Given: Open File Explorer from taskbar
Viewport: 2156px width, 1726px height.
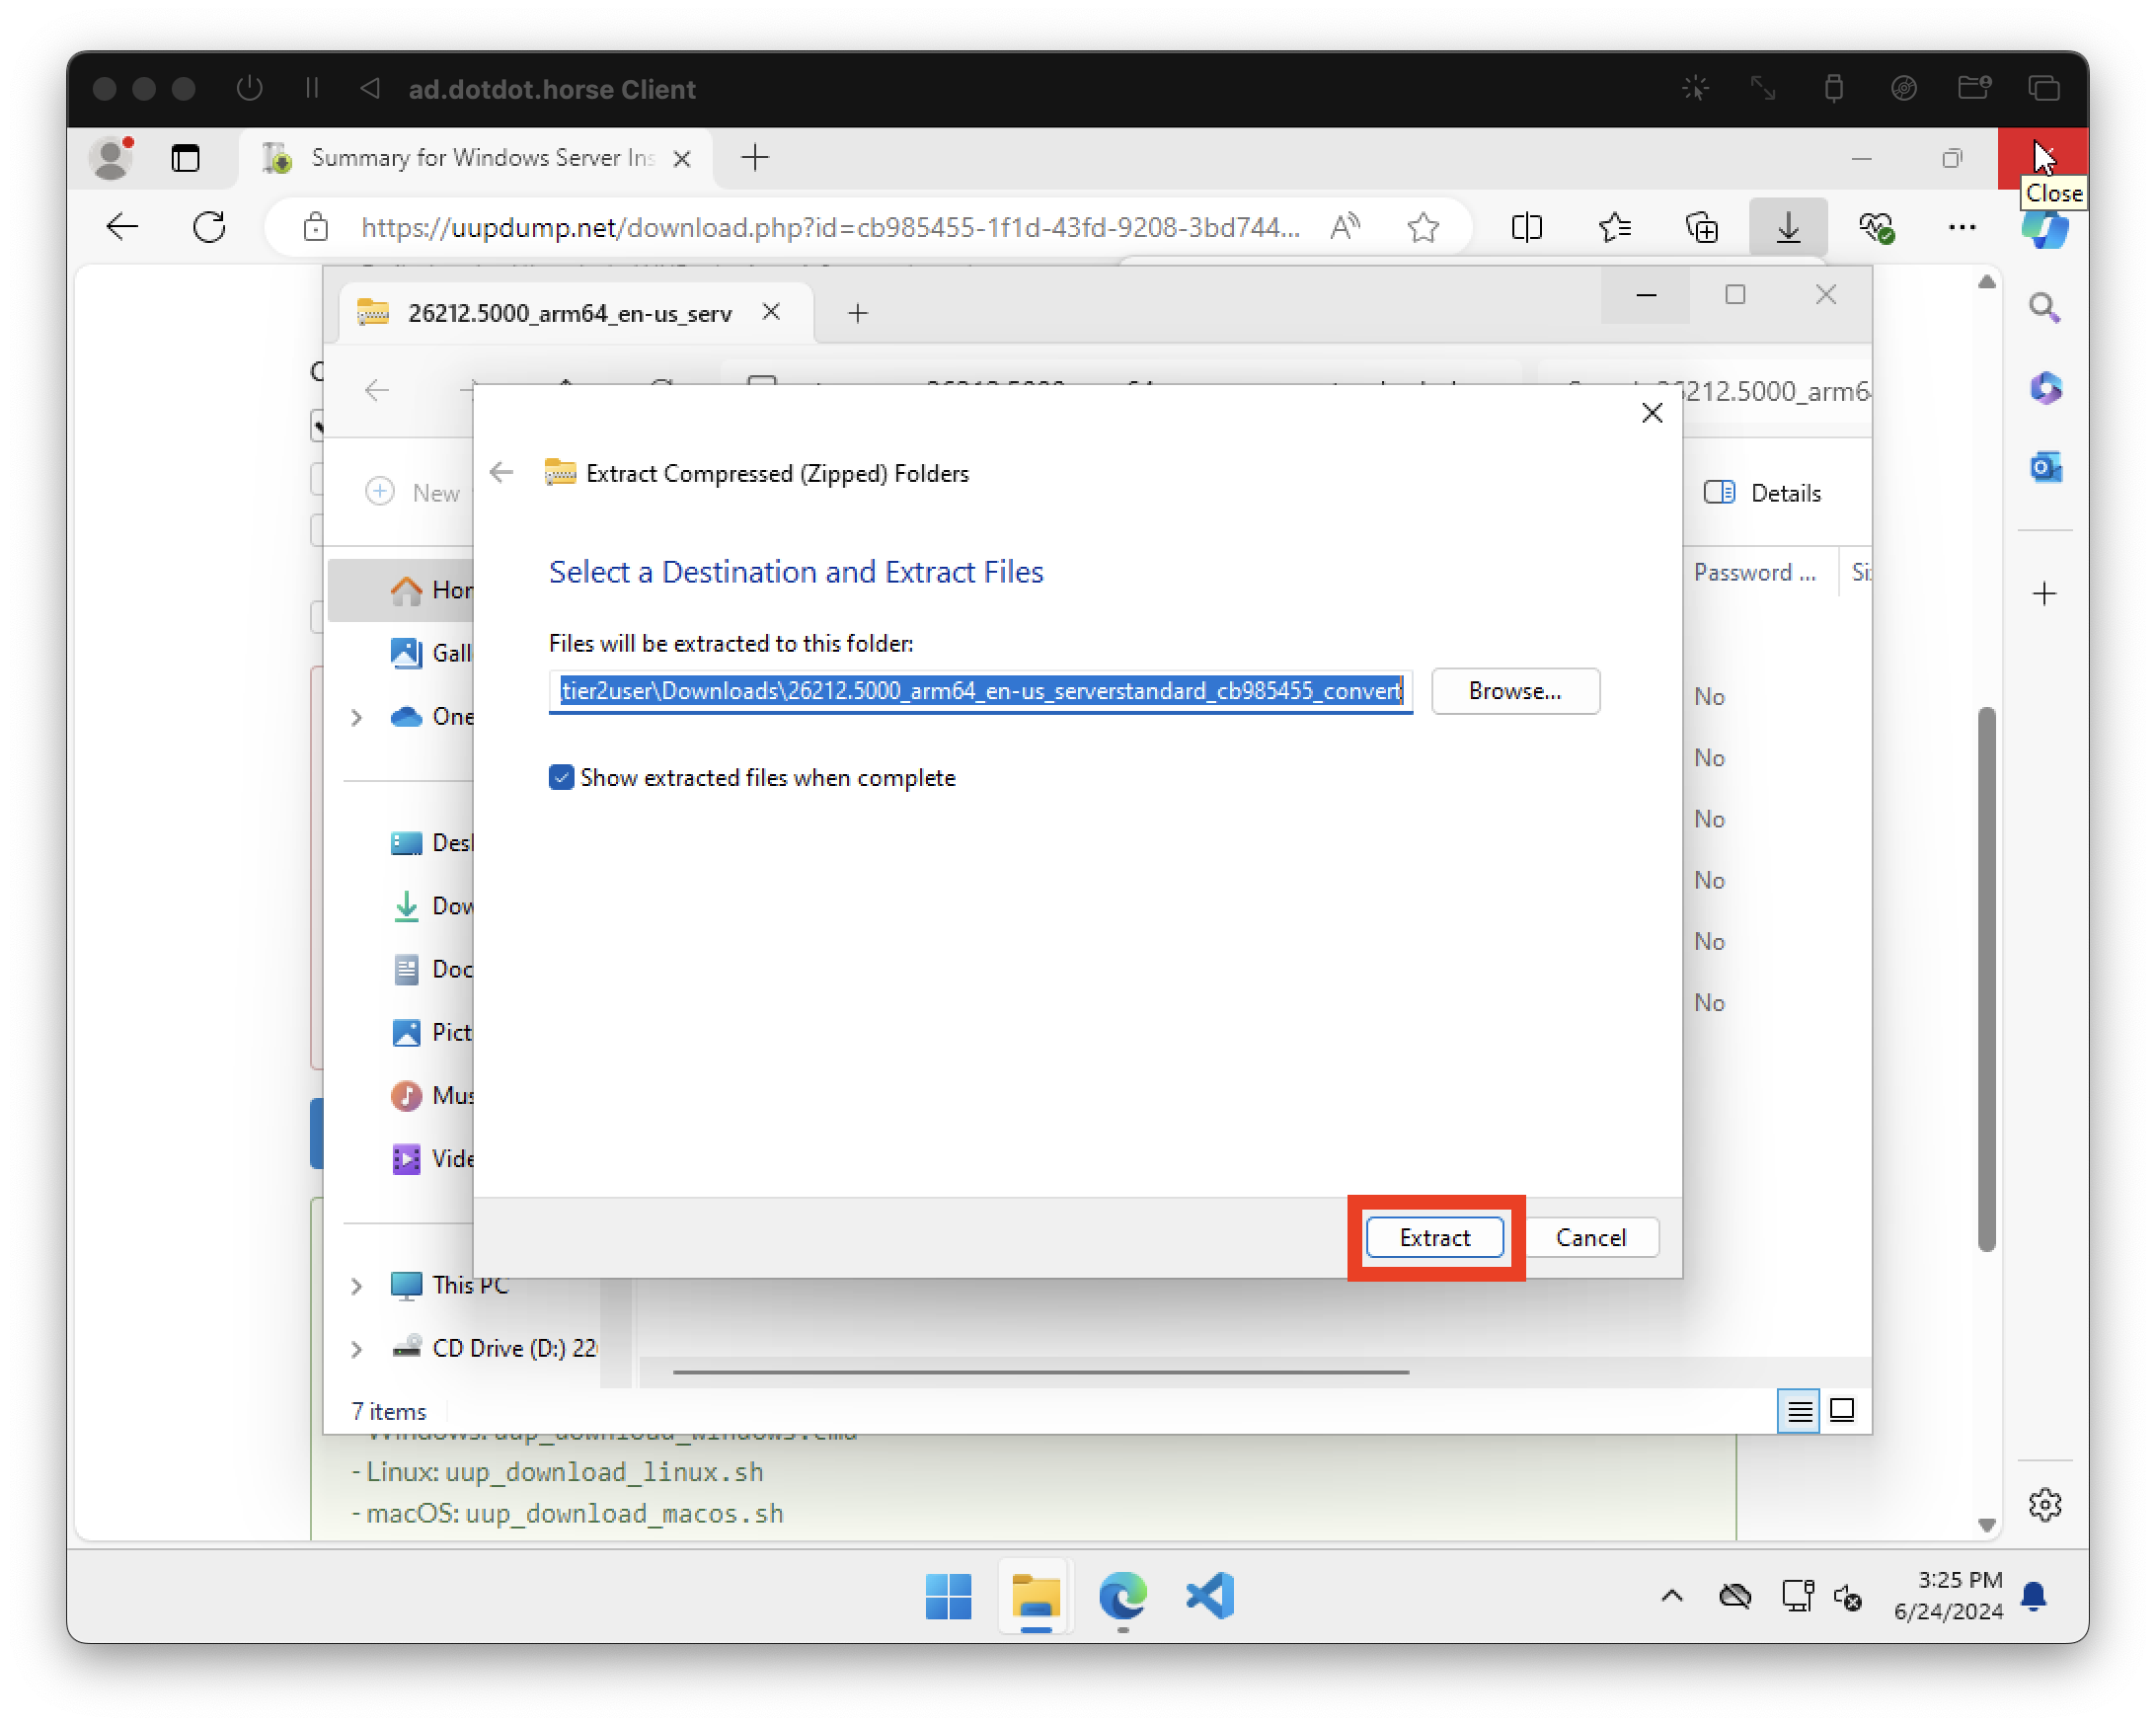Looking at the screenshot, I should click(1034, 1596).
